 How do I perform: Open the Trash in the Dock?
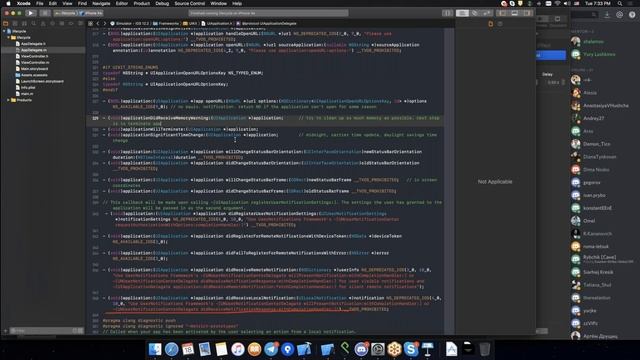484,349
